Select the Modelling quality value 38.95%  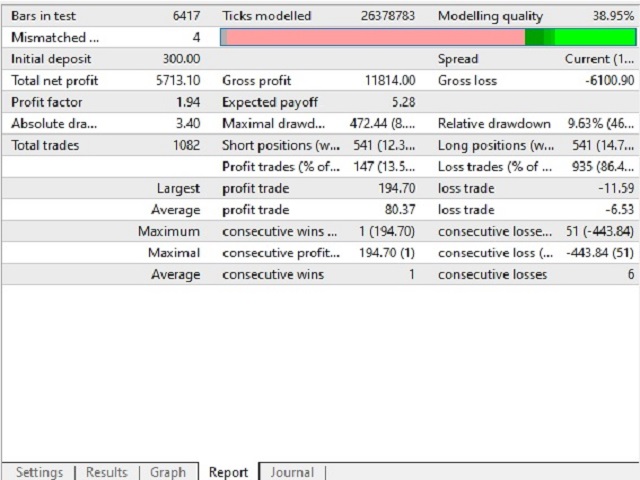coord(613,16)
